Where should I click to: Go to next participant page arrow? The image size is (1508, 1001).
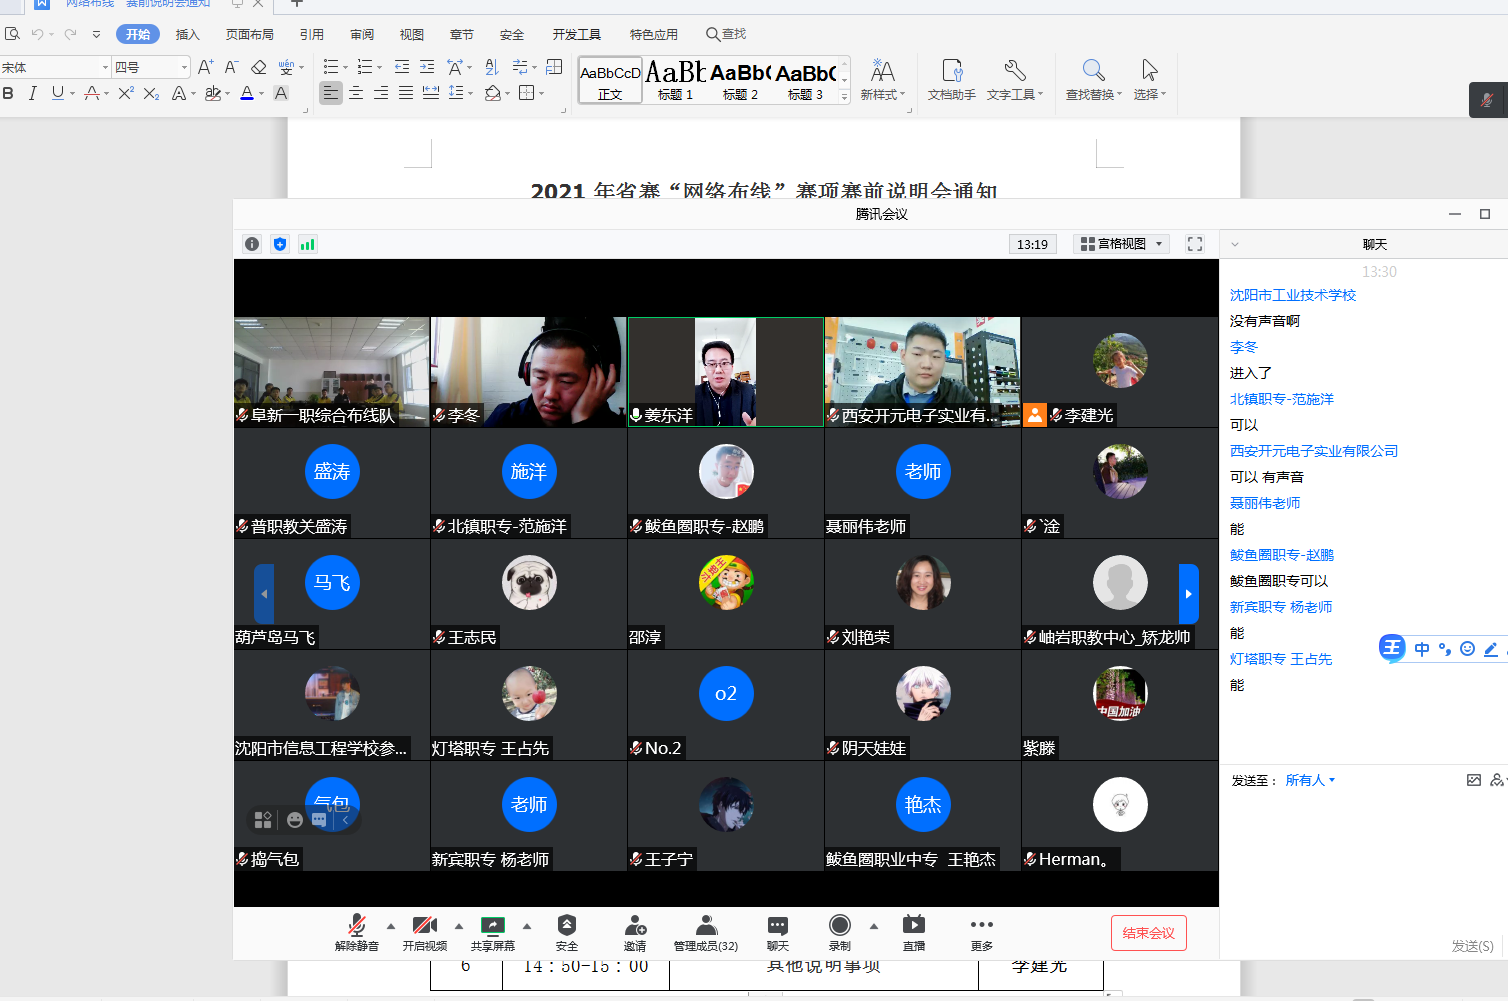pyautogui.click(x=1188, y=594)
